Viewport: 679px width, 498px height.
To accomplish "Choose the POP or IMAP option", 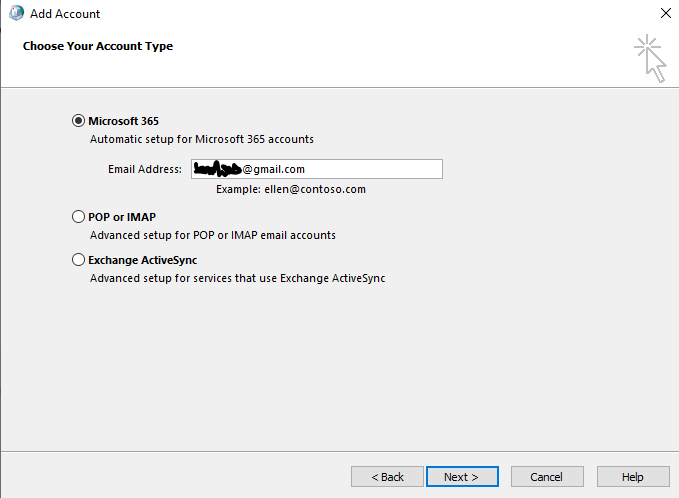I will click(78, 217).
